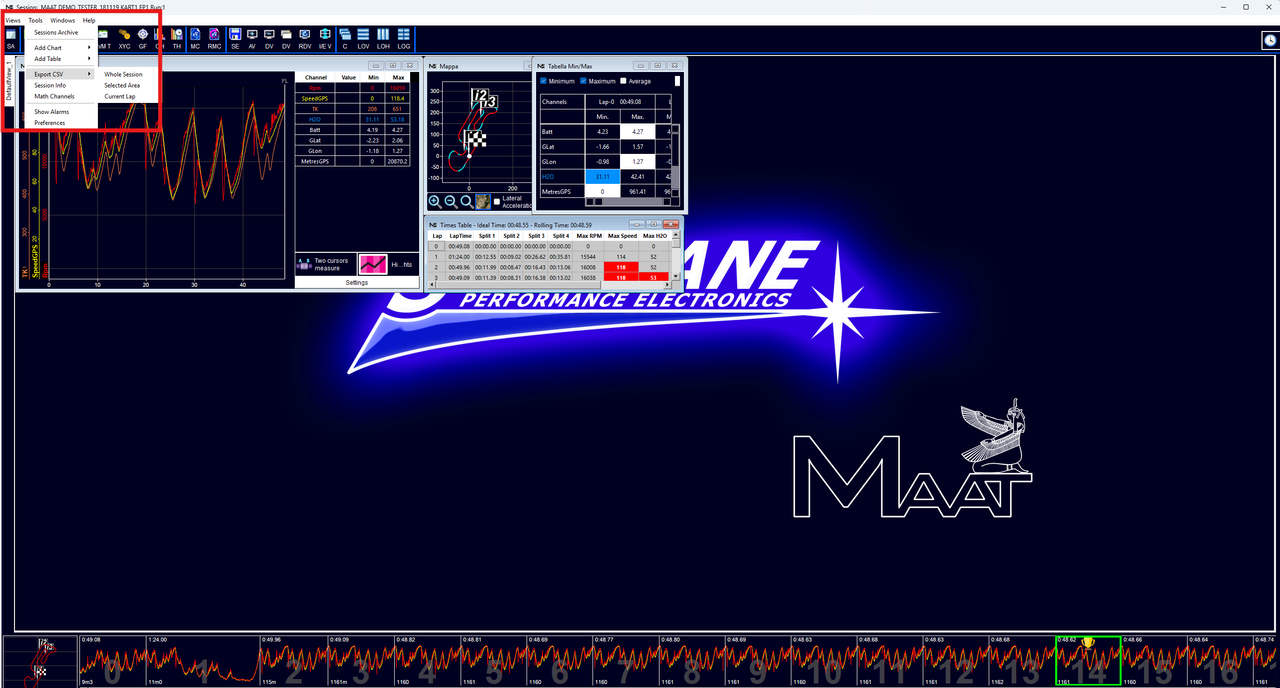Open the Windows menu
This screenshot has width=1280, height=688.
[63, 20]
